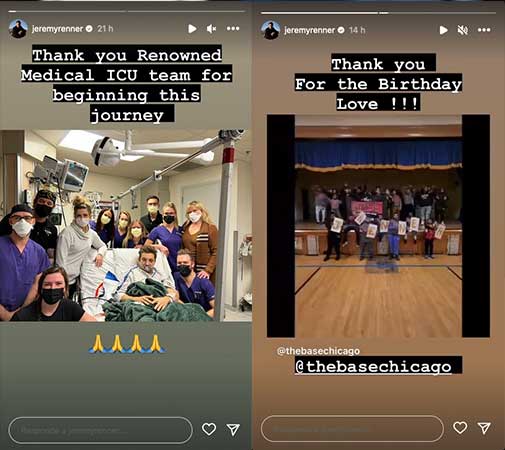Viewport: 505px width, 450px height.
Task: Share the ICU team story via paper plane
Action: tap(233, 429)
